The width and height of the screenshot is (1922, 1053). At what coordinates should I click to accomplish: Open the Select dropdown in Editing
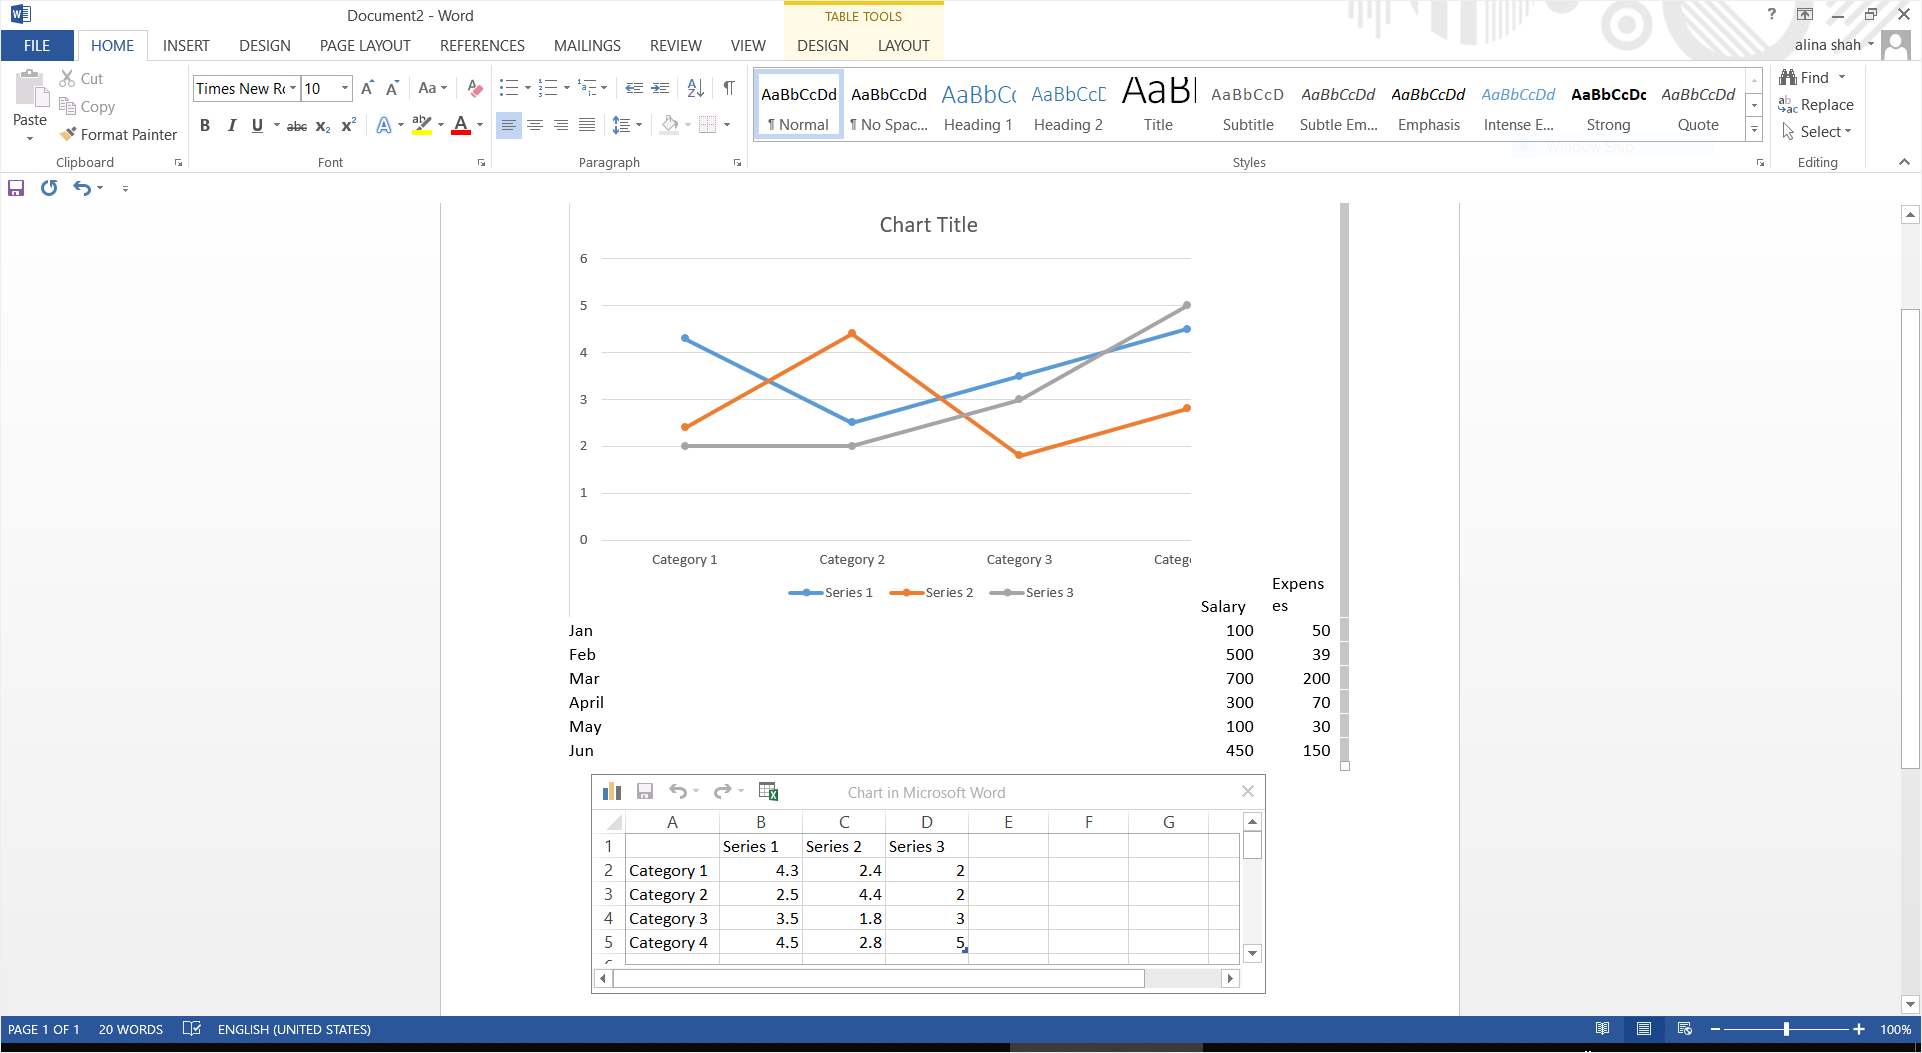coord(1817,132)
